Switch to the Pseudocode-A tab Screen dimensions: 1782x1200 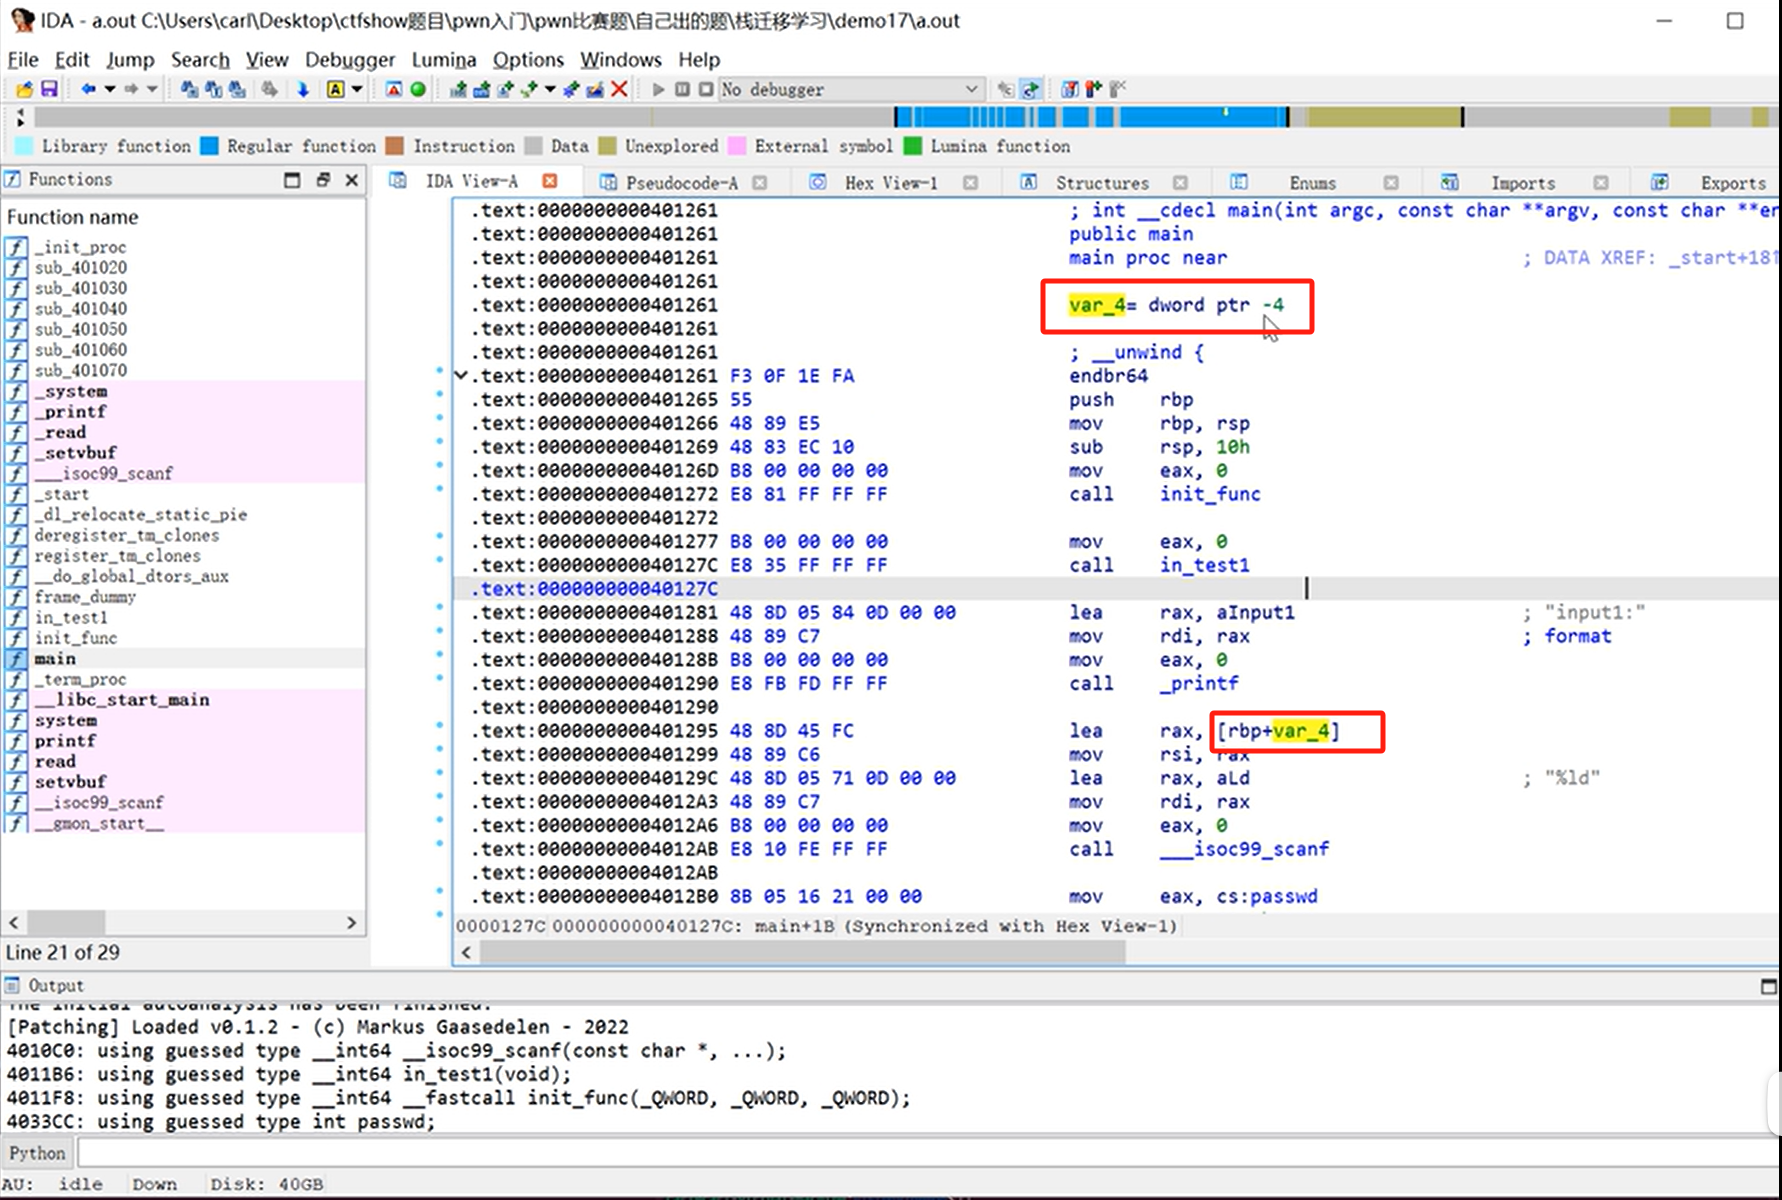pos(681,183)
